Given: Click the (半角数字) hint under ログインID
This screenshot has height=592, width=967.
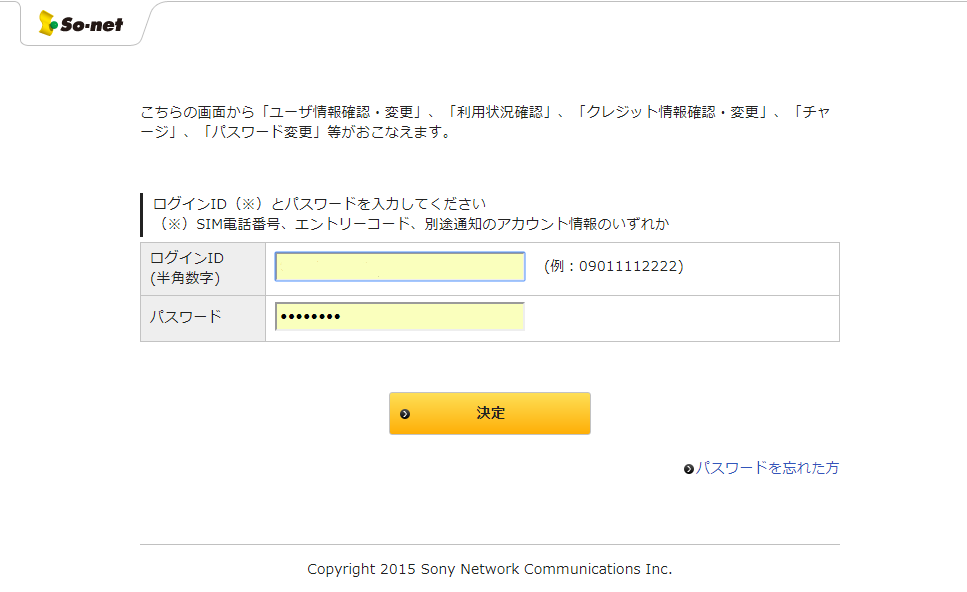Looking at the screenshot, I should (x=185, y=278).
